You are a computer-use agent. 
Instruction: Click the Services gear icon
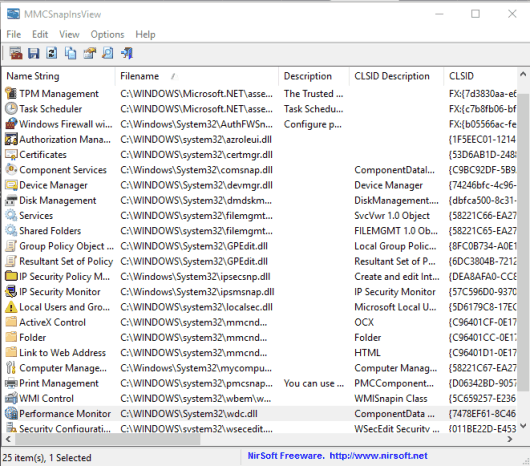(x=11, y=215)
